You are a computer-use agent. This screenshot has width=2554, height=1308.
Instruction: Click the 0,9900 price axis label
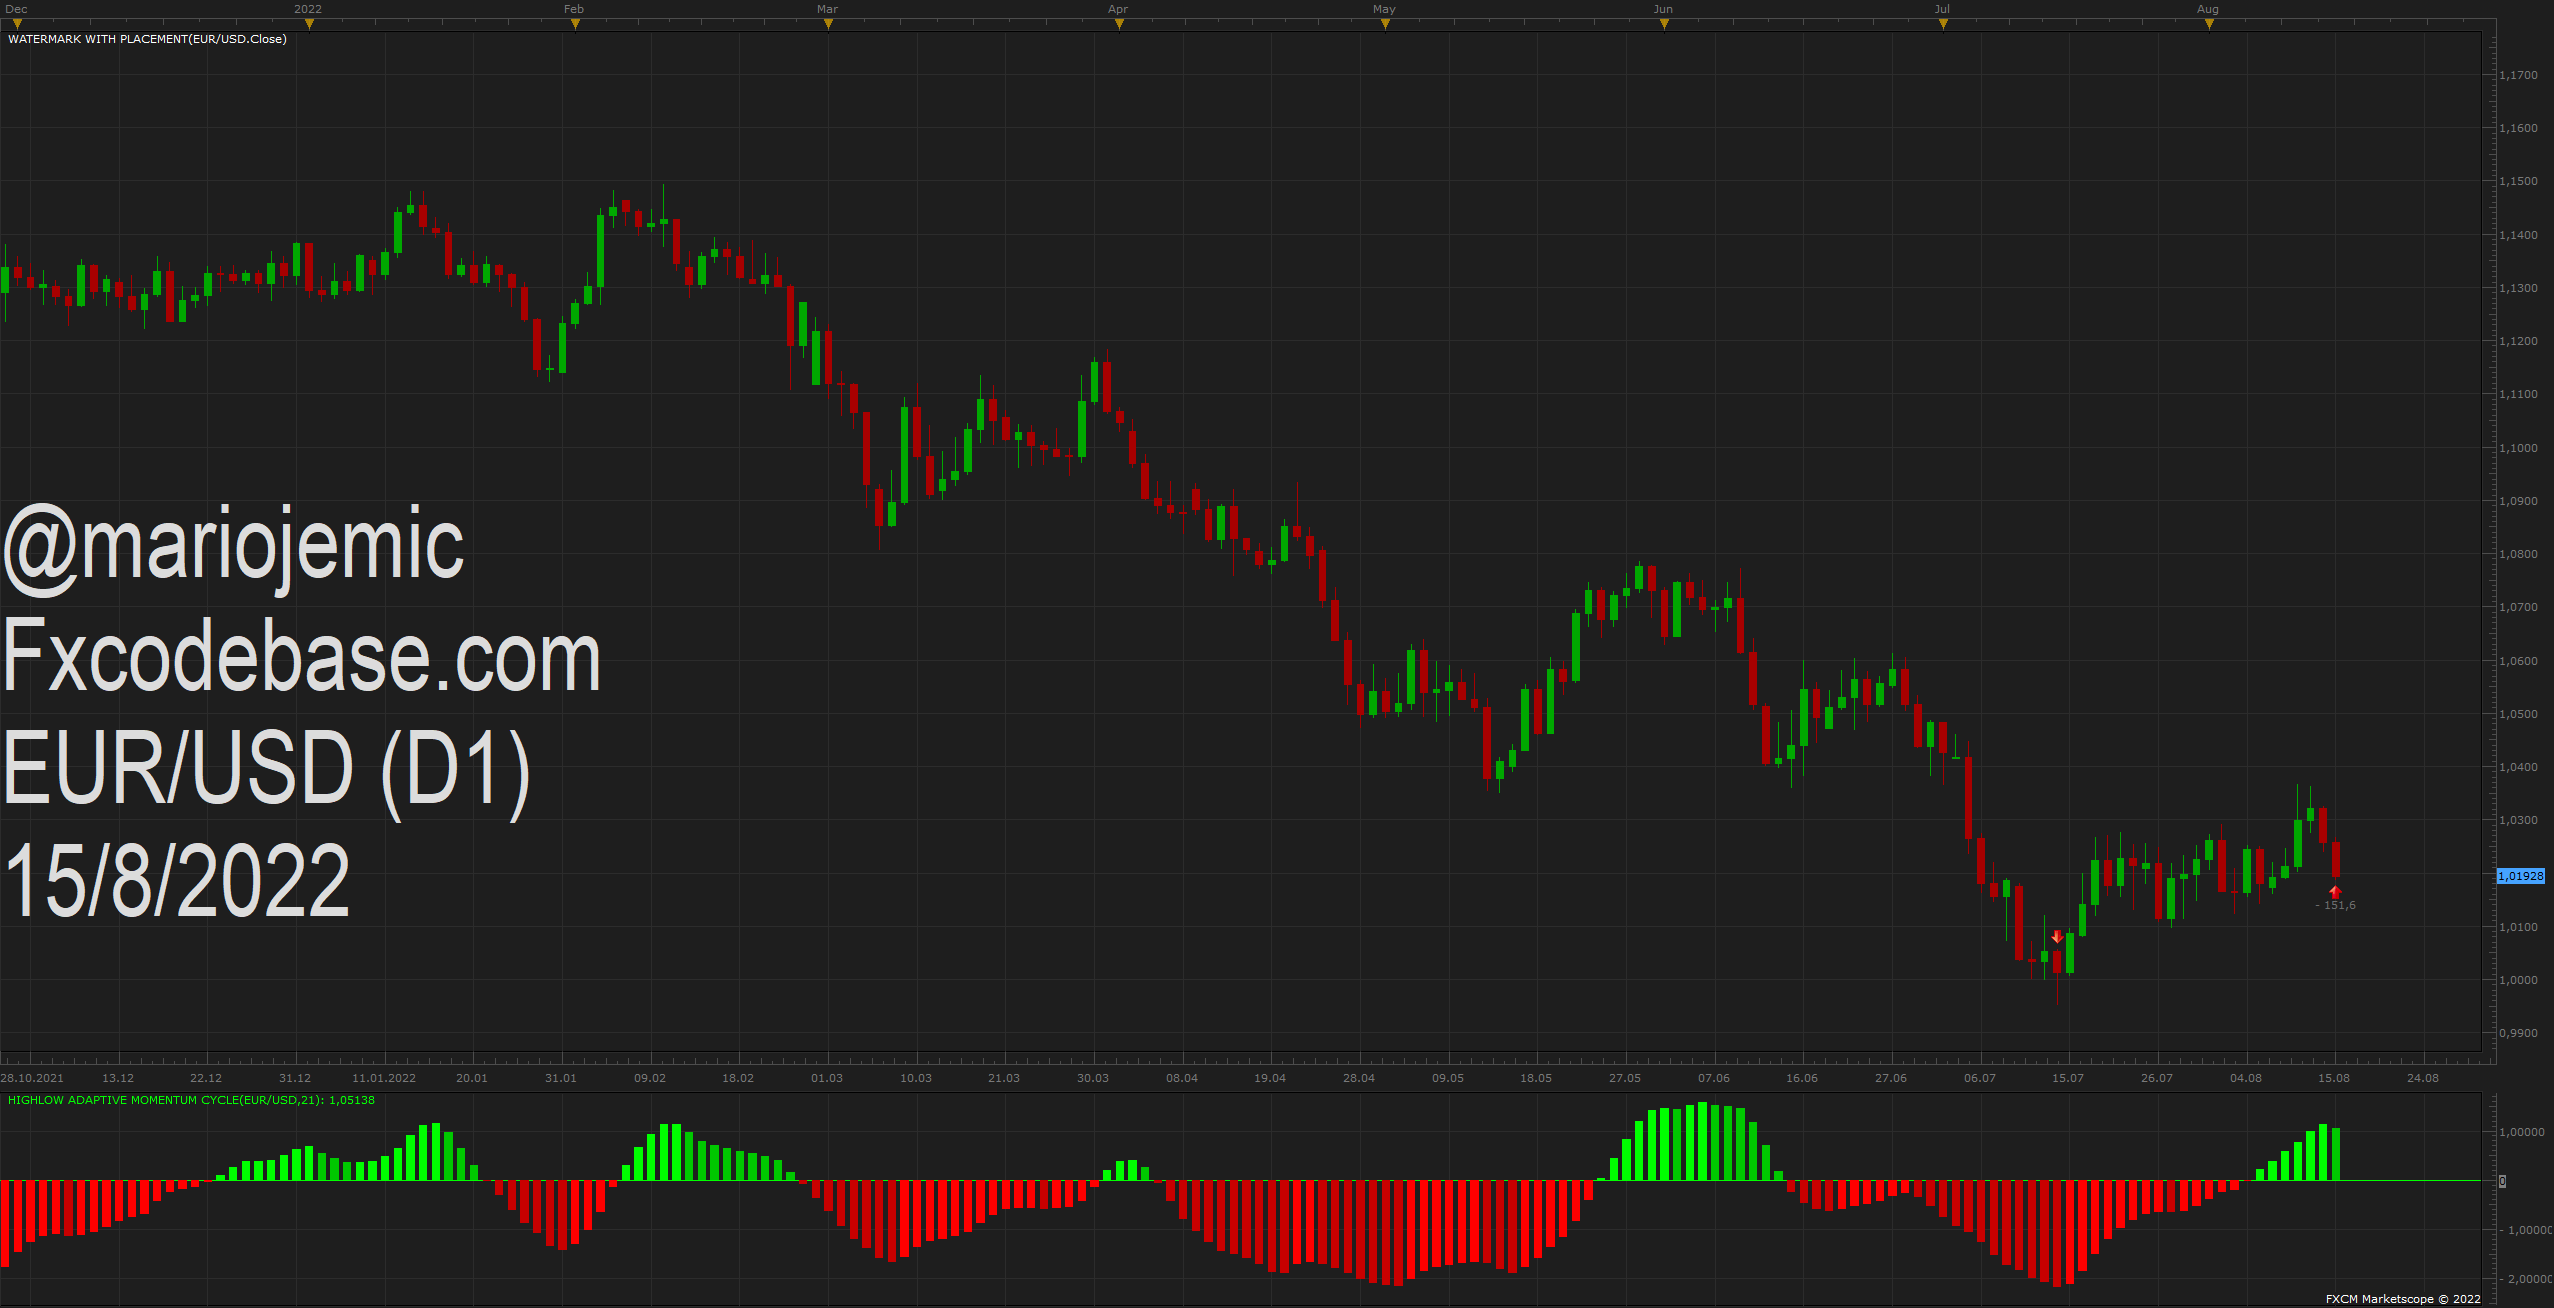coord(2518,1033)
